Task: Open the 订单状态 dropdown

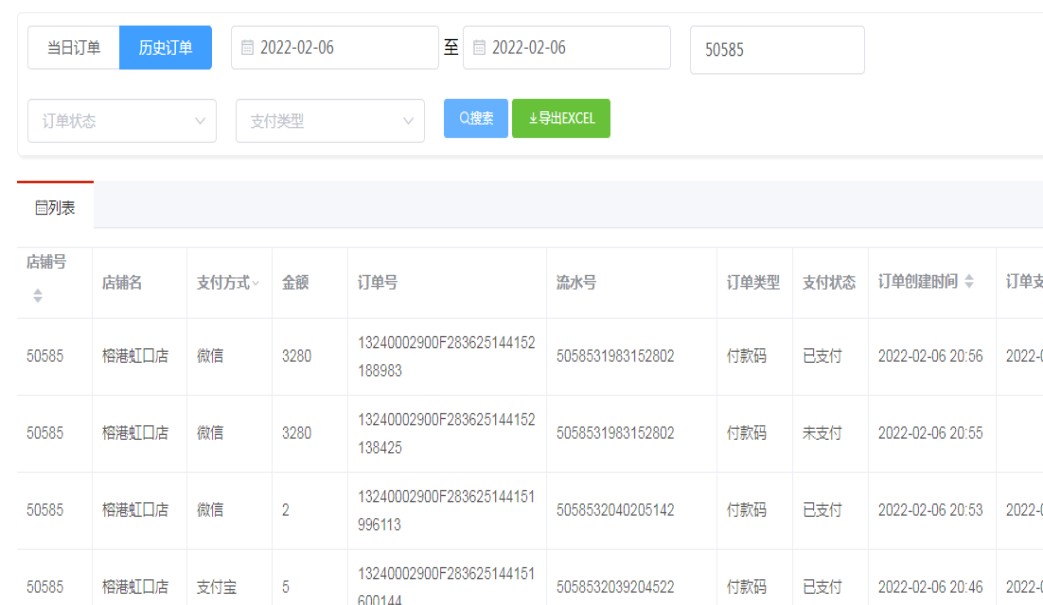Action: [x=122, y=121]
